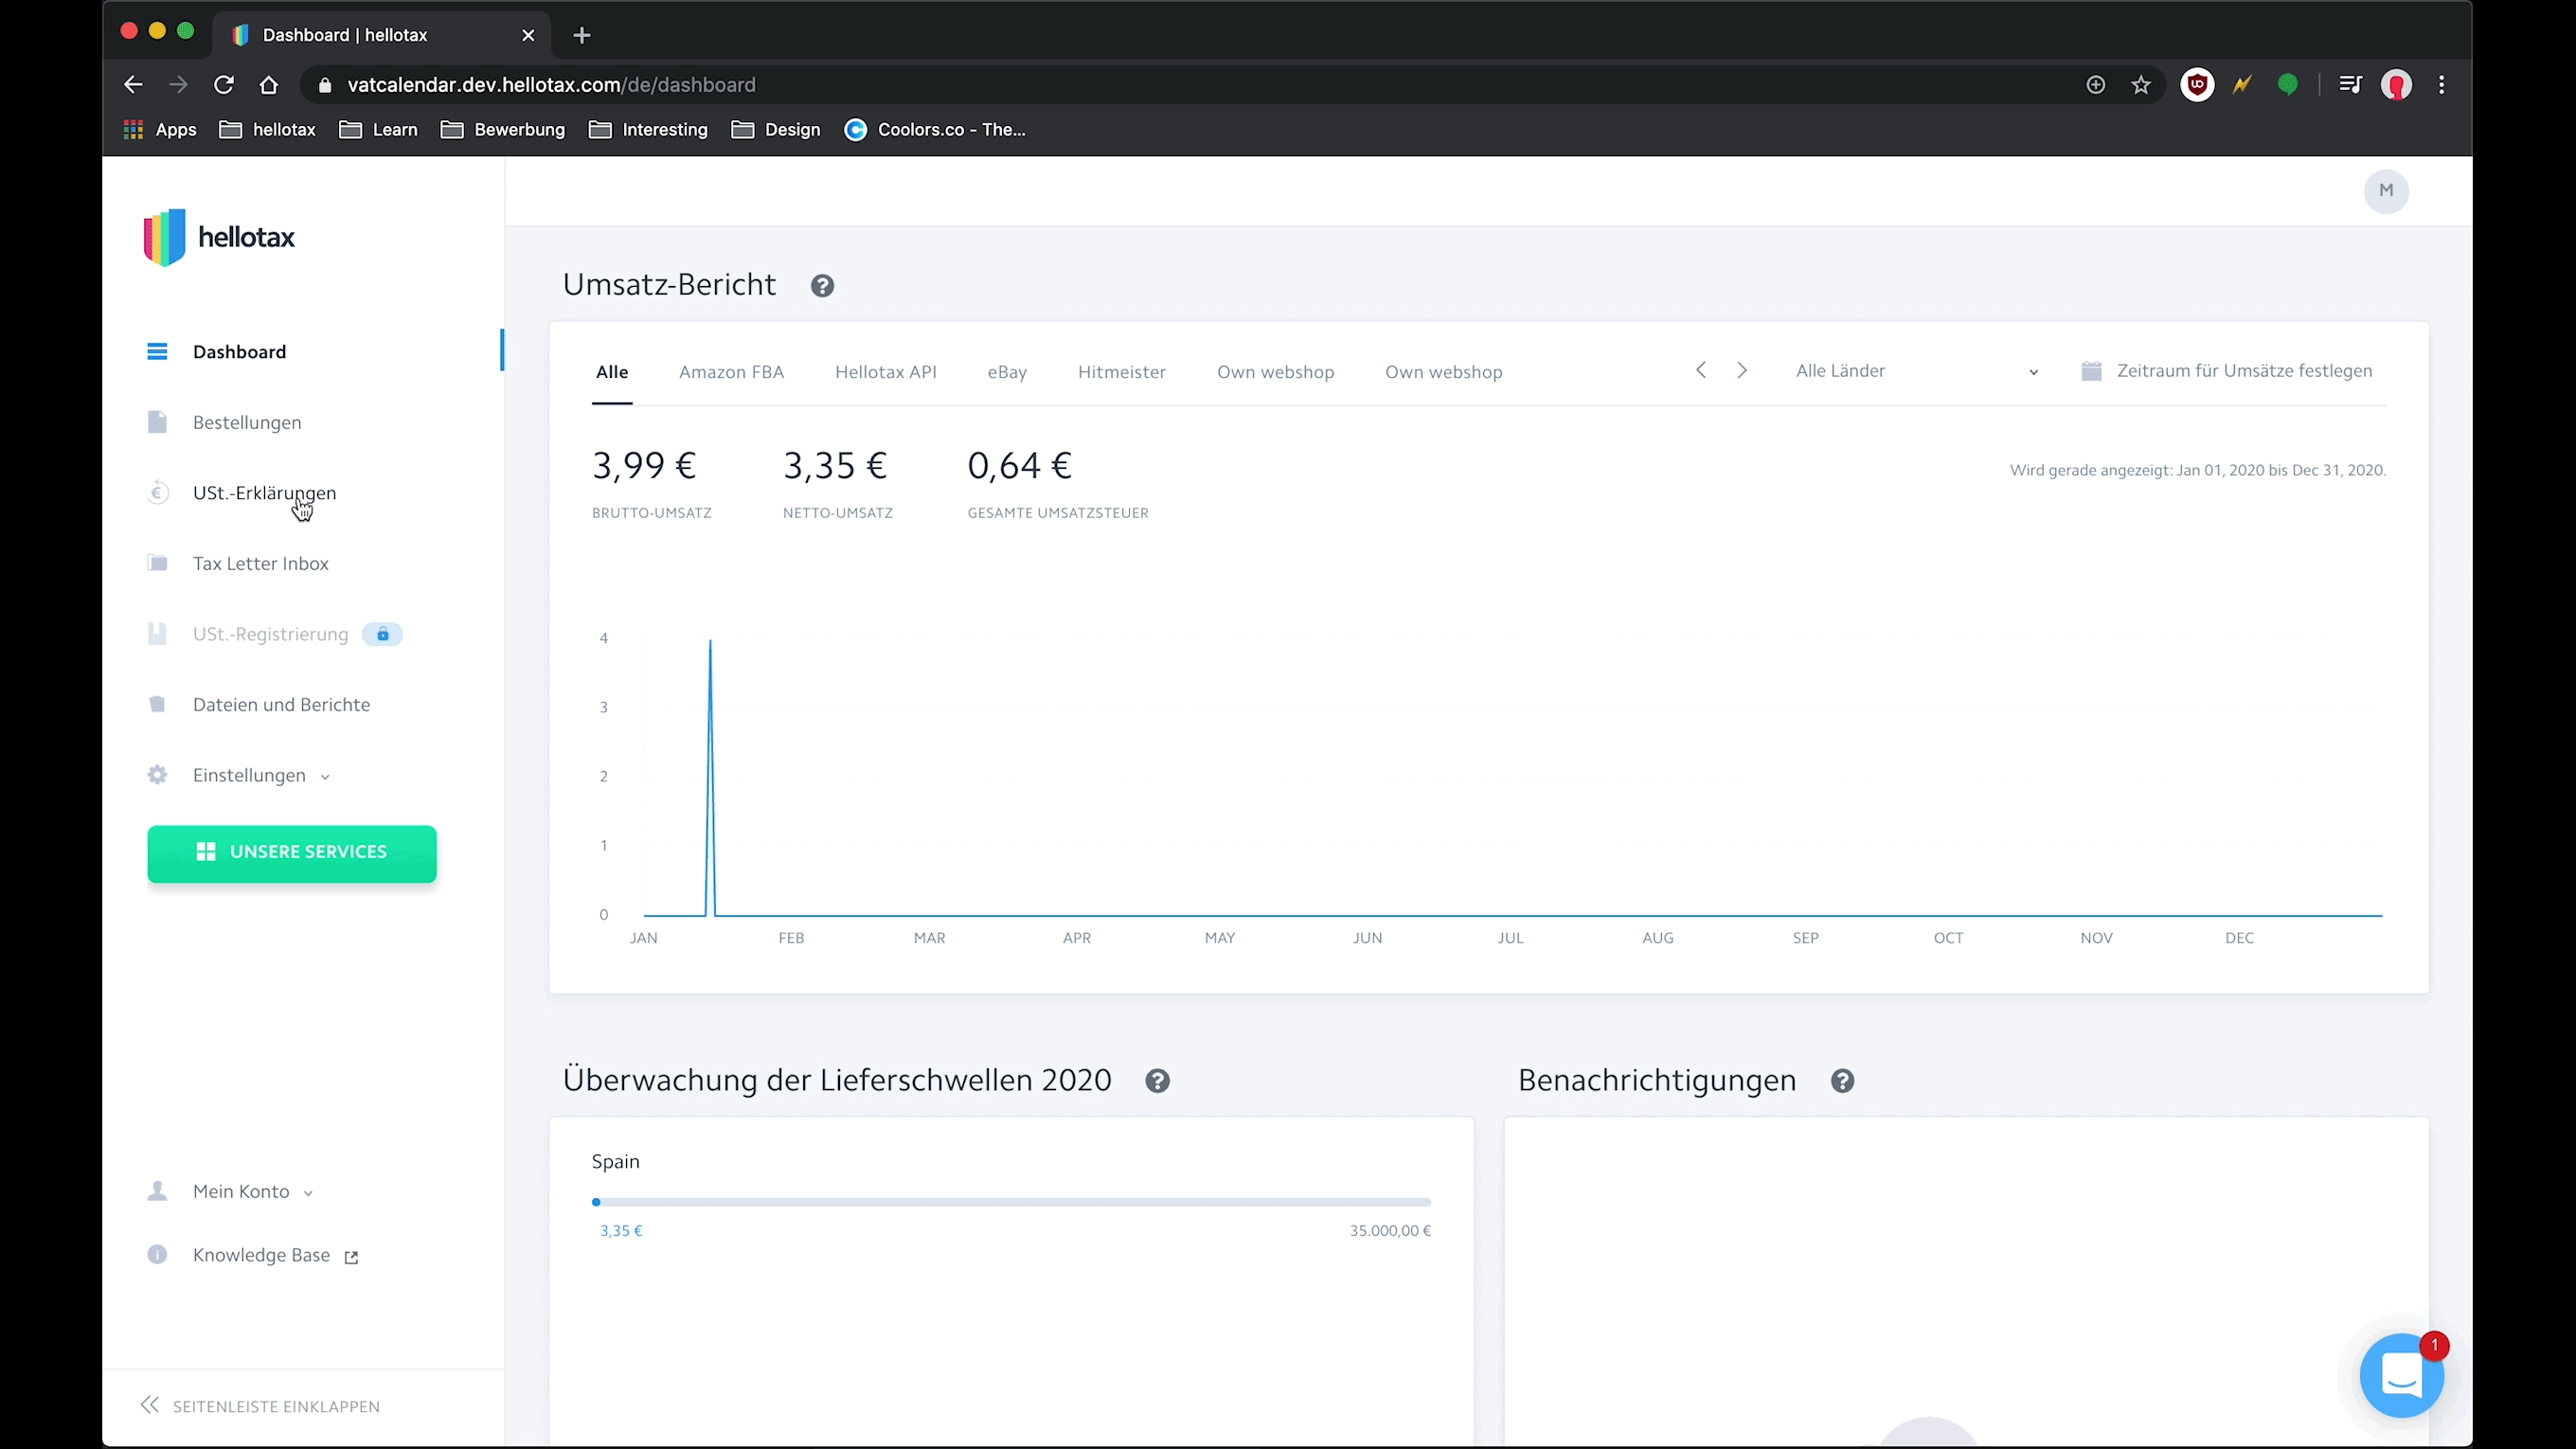Viewport: 2576px width, 1449px height.
Task: Open Tax Letter Inbox
Action: (261, 563)
